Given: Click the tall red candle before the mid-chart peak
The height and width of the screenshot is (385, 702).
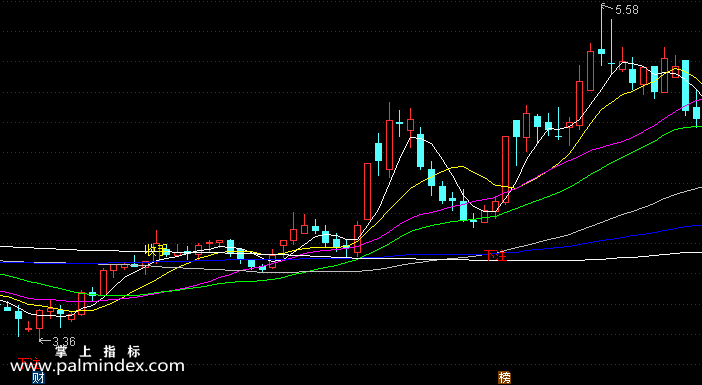Looking at the screenshot, I should [x=368, y=192].
